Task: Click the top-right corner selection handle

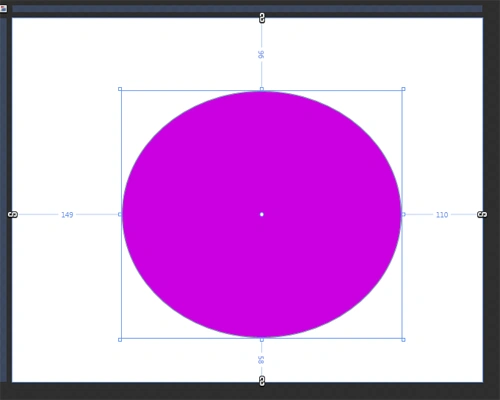Action: tap(403, 89)
